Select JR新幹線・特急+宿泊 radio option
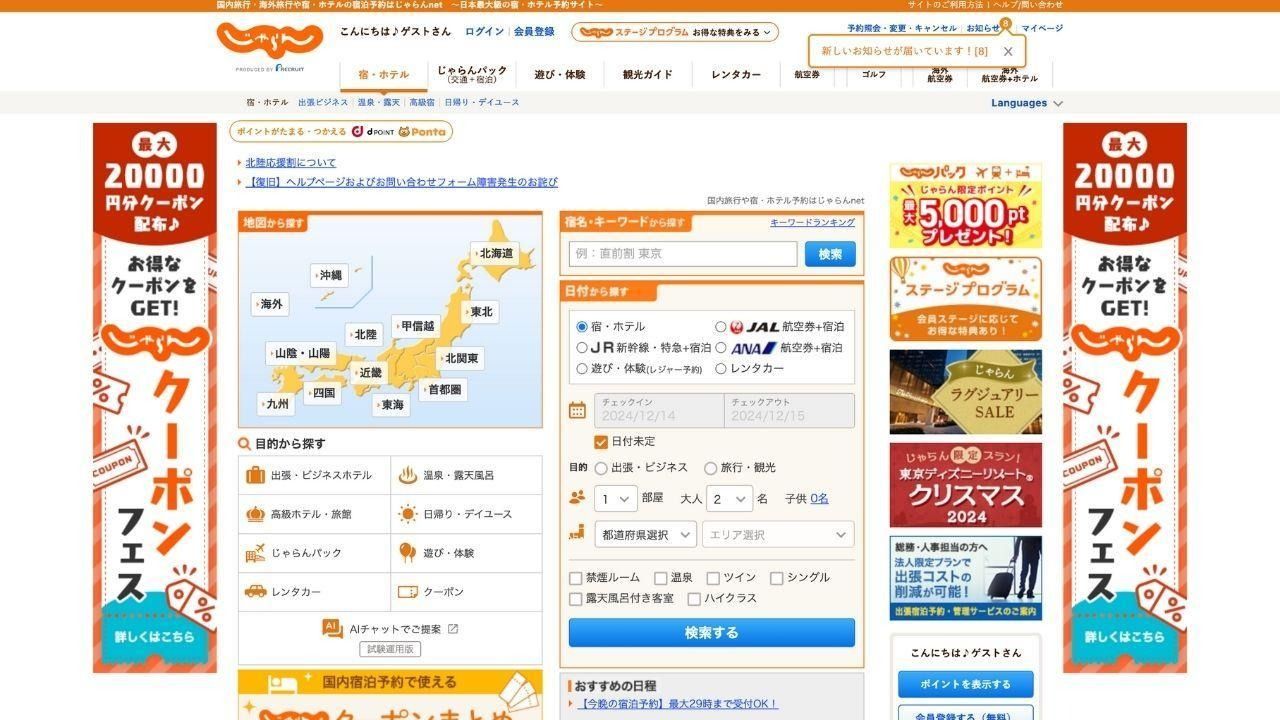 pos(582,348)
